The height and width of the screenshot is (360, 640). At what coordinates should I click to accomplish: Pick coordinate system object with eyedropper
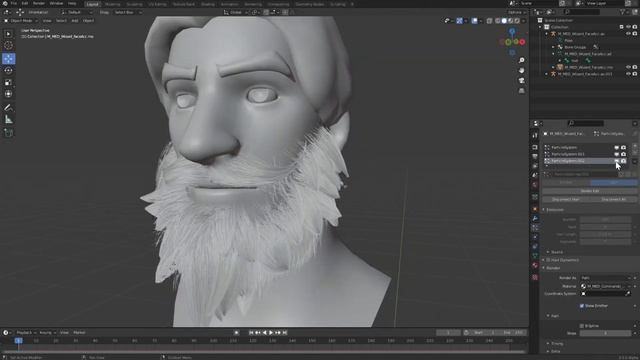point(628,293)
